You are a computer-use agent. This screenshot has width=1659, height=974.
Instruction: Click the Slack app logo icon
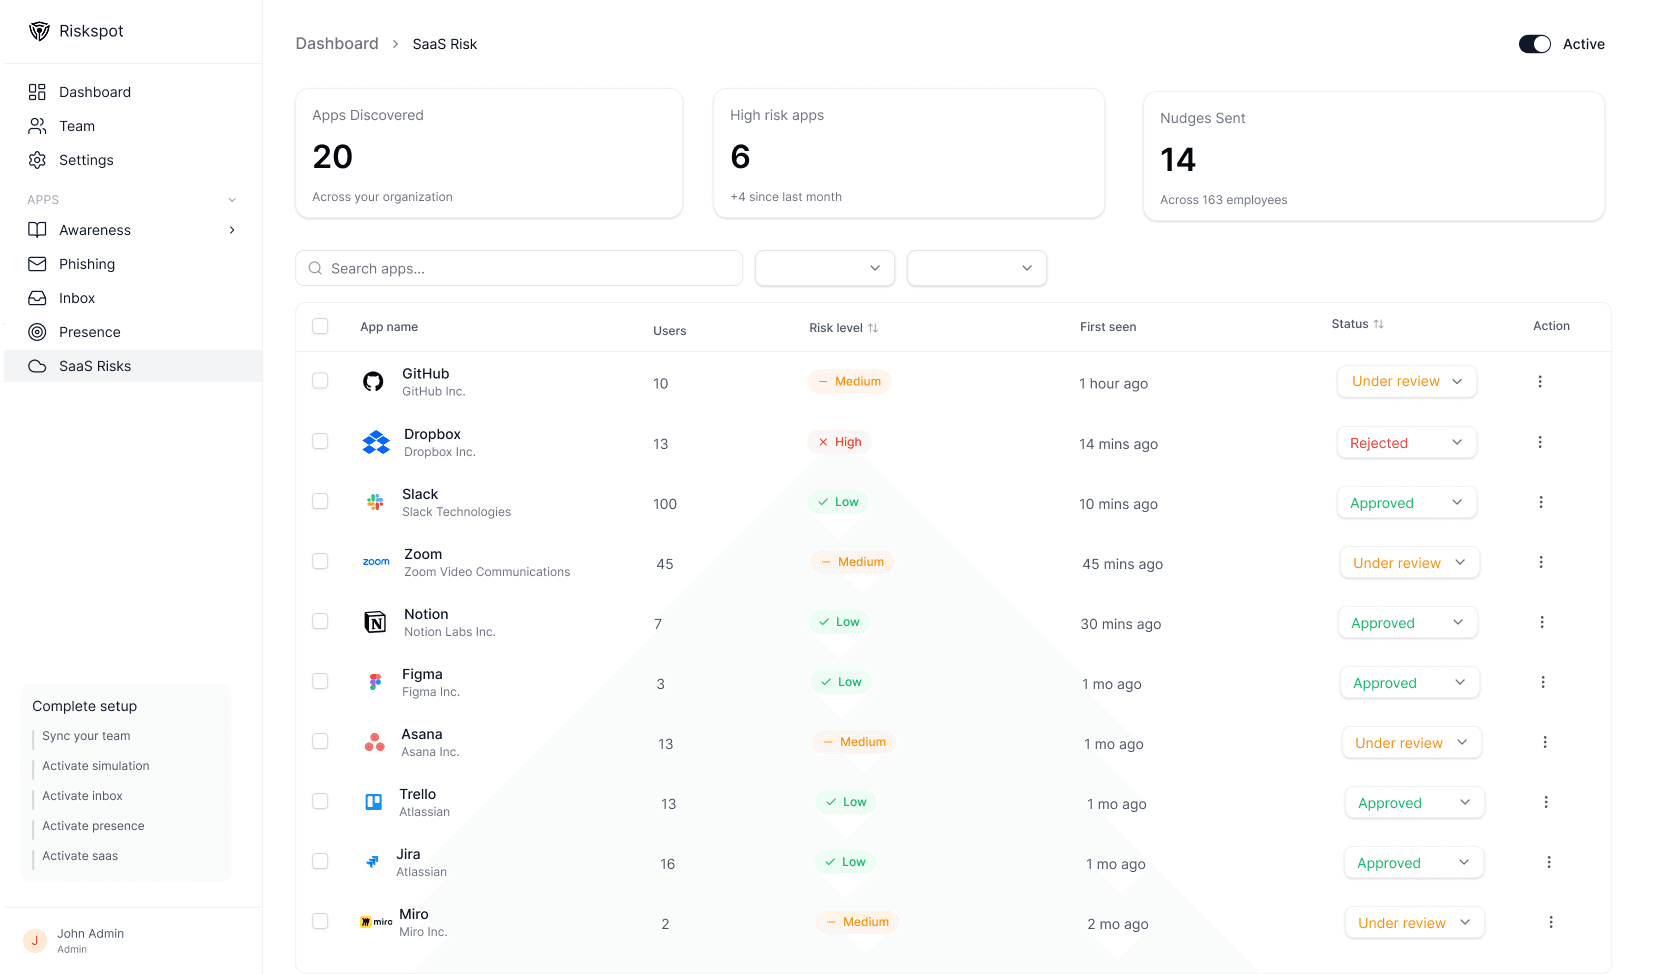pos(375,502)
